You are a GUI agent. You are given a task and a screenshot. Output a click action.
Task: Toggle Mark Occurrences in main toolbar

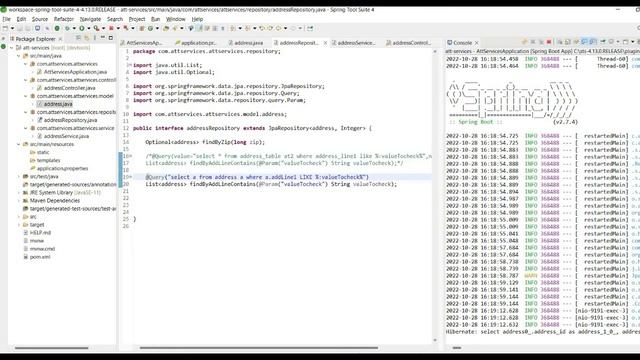pos(199,28)
